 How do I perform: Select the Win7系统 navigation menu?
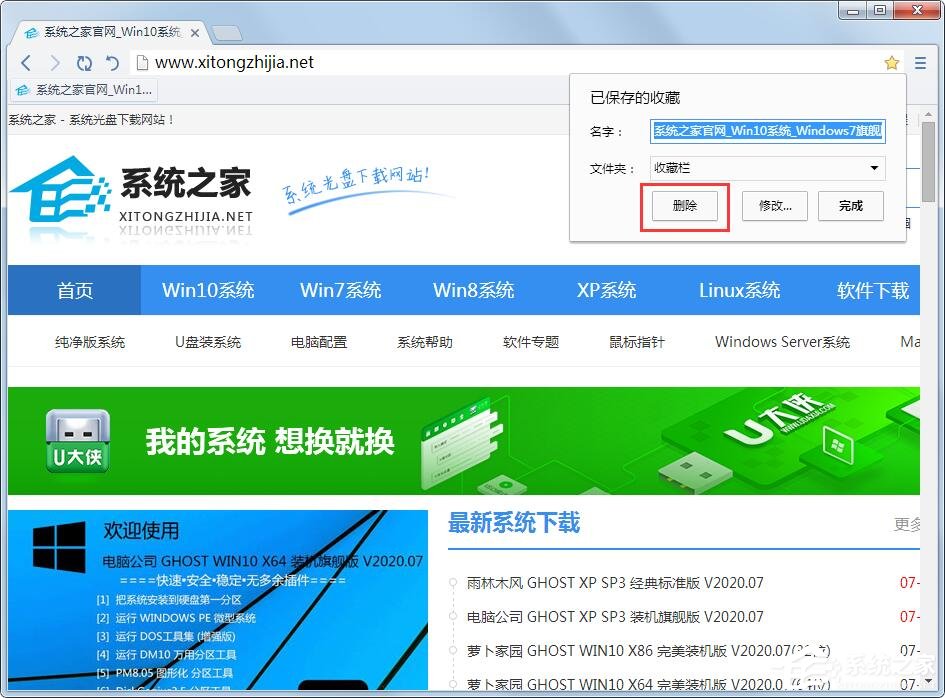tap(340, 289)
